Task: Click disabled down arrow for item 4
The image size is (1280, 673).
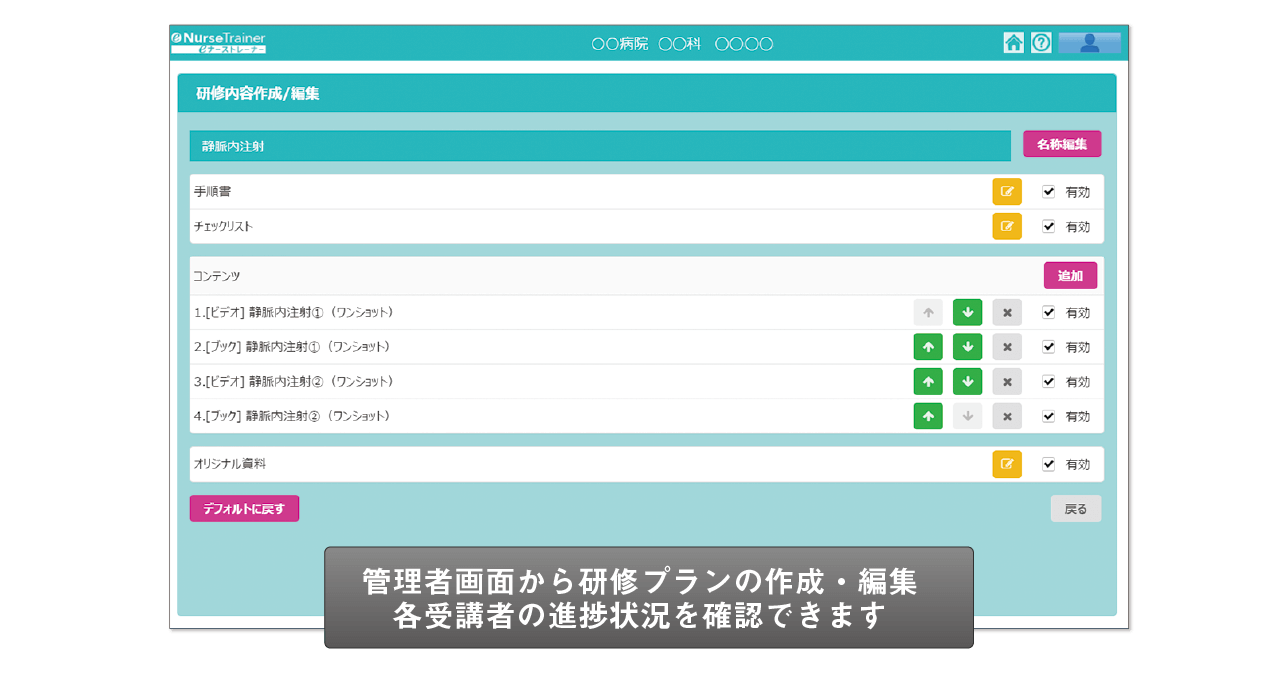Action: (x=967, y=416)
